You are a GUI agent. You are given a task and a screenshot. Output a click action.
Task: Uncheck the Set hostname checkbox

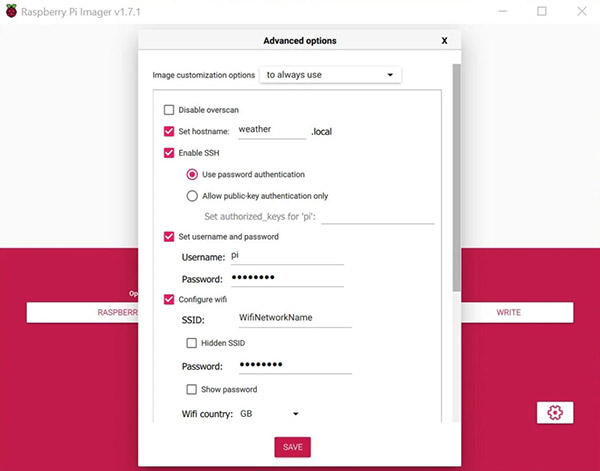tap(169, 130)
